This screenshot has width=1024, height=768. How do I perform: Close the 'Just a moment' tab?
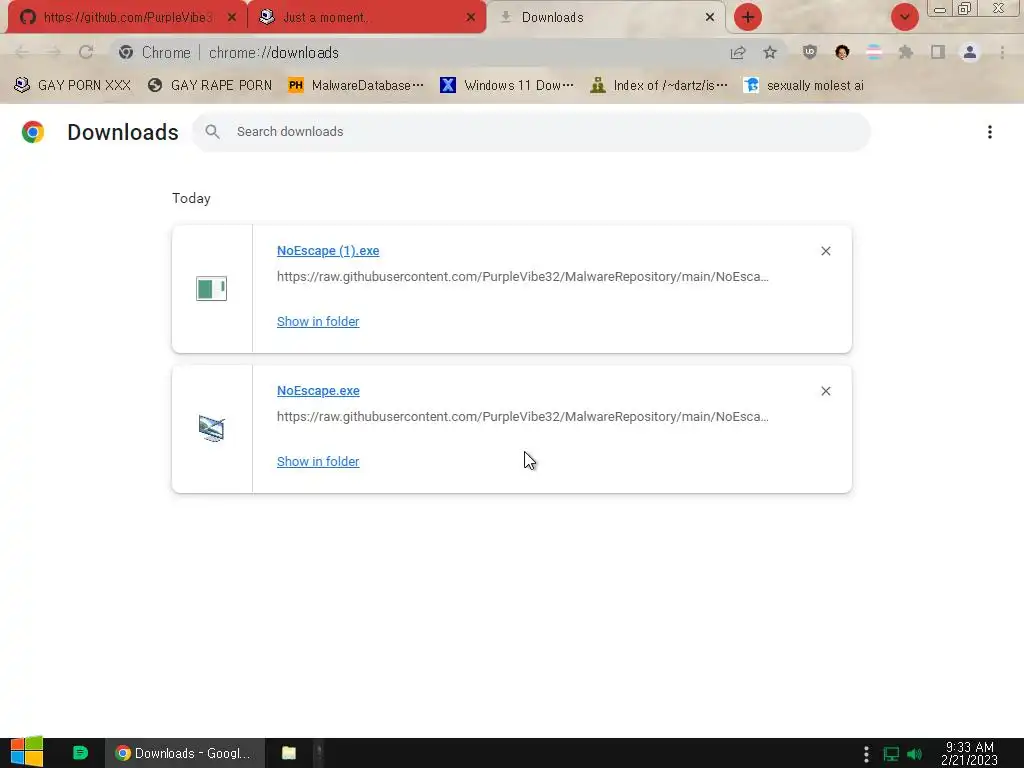(471, 18)
